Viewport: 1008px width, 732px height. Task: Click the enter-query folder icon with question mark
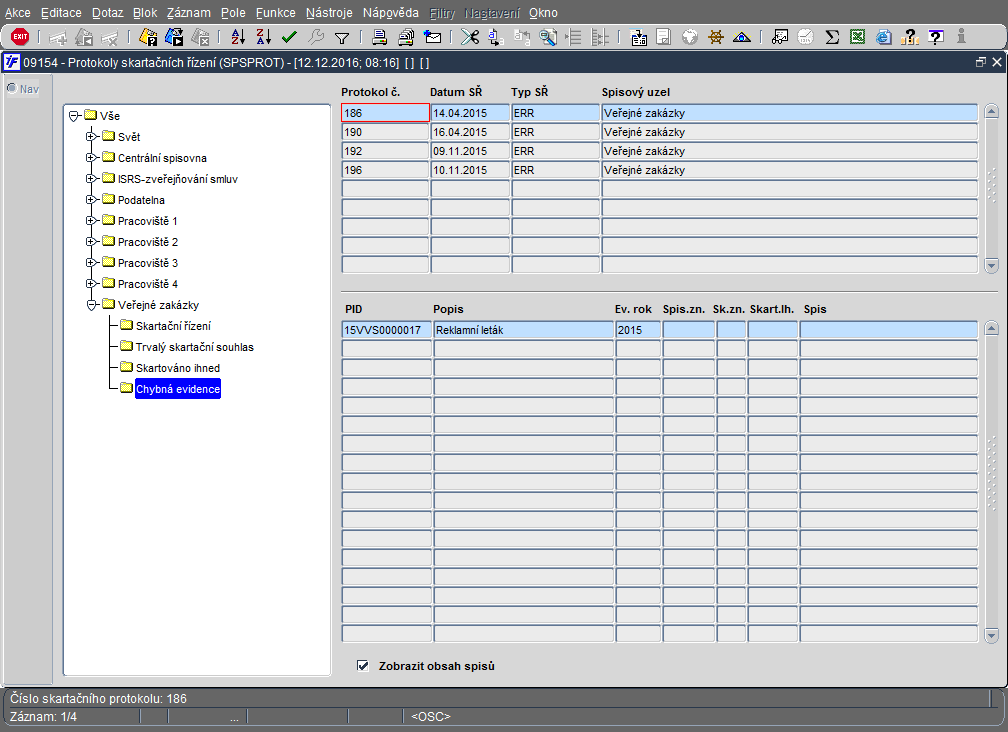[x=148, y=37]
